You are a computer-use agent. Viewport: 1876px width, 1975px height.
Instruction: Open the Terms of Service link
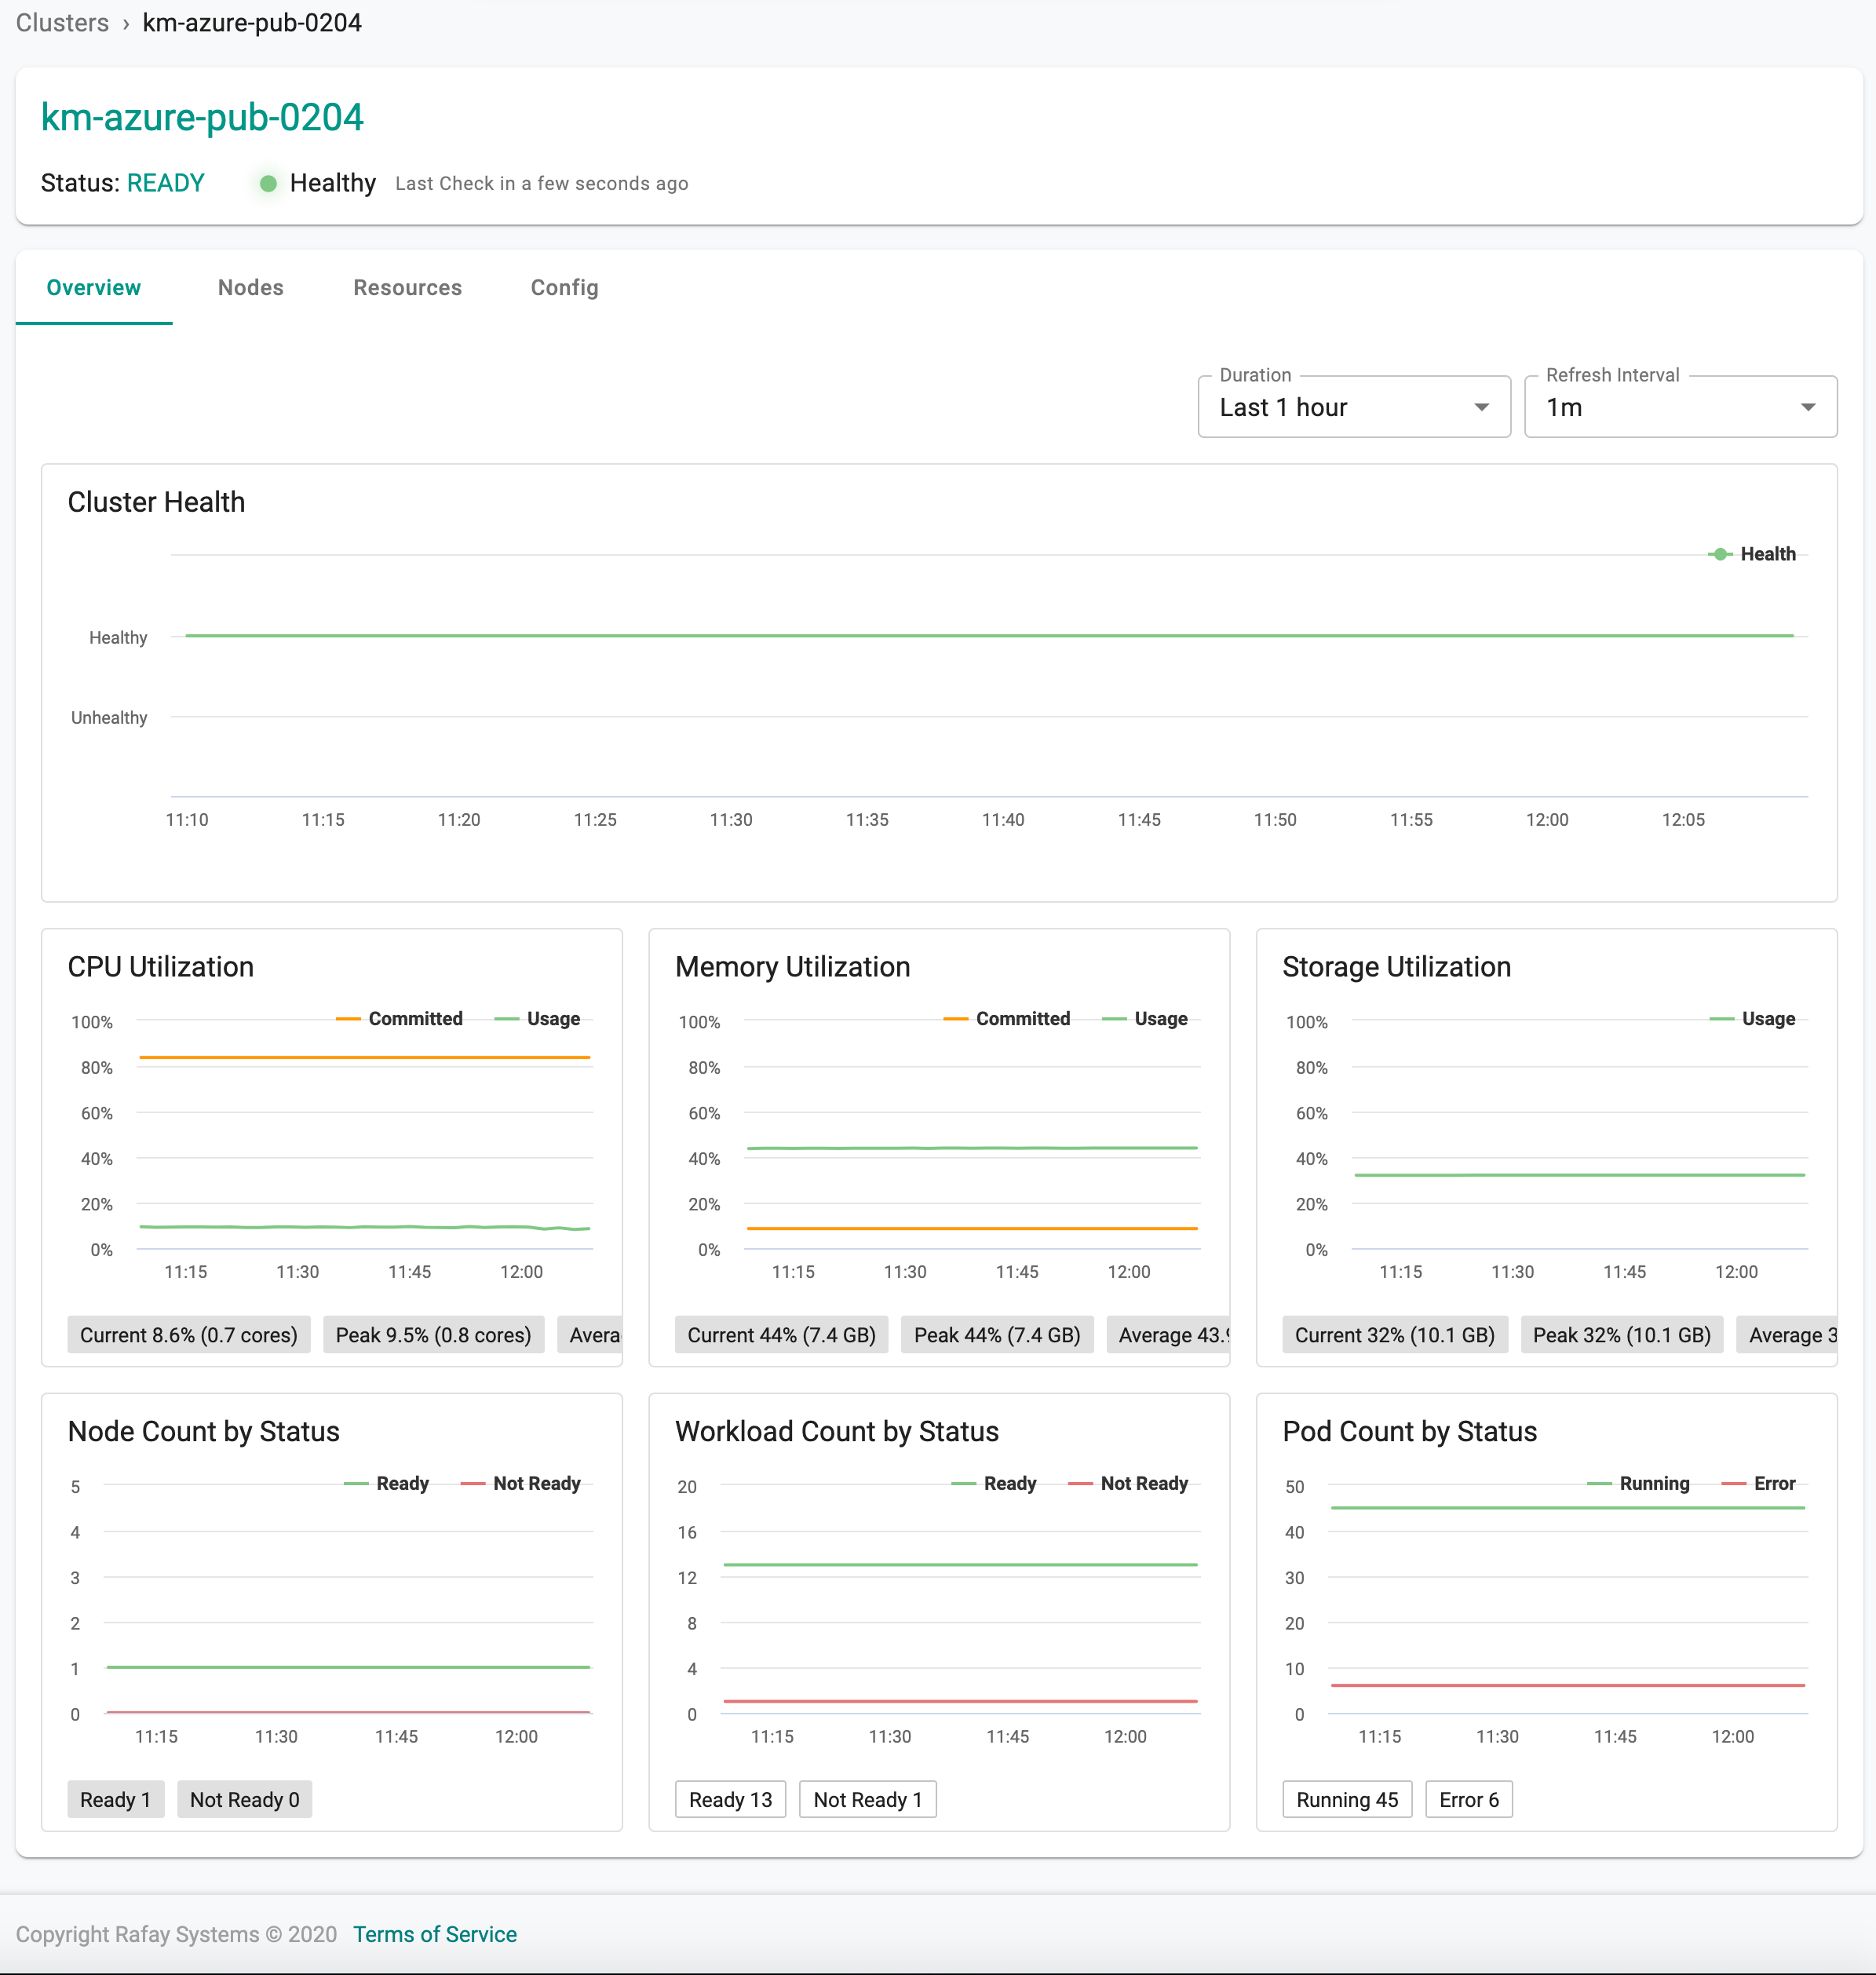pyautogui.click(x=435, y=1934)
